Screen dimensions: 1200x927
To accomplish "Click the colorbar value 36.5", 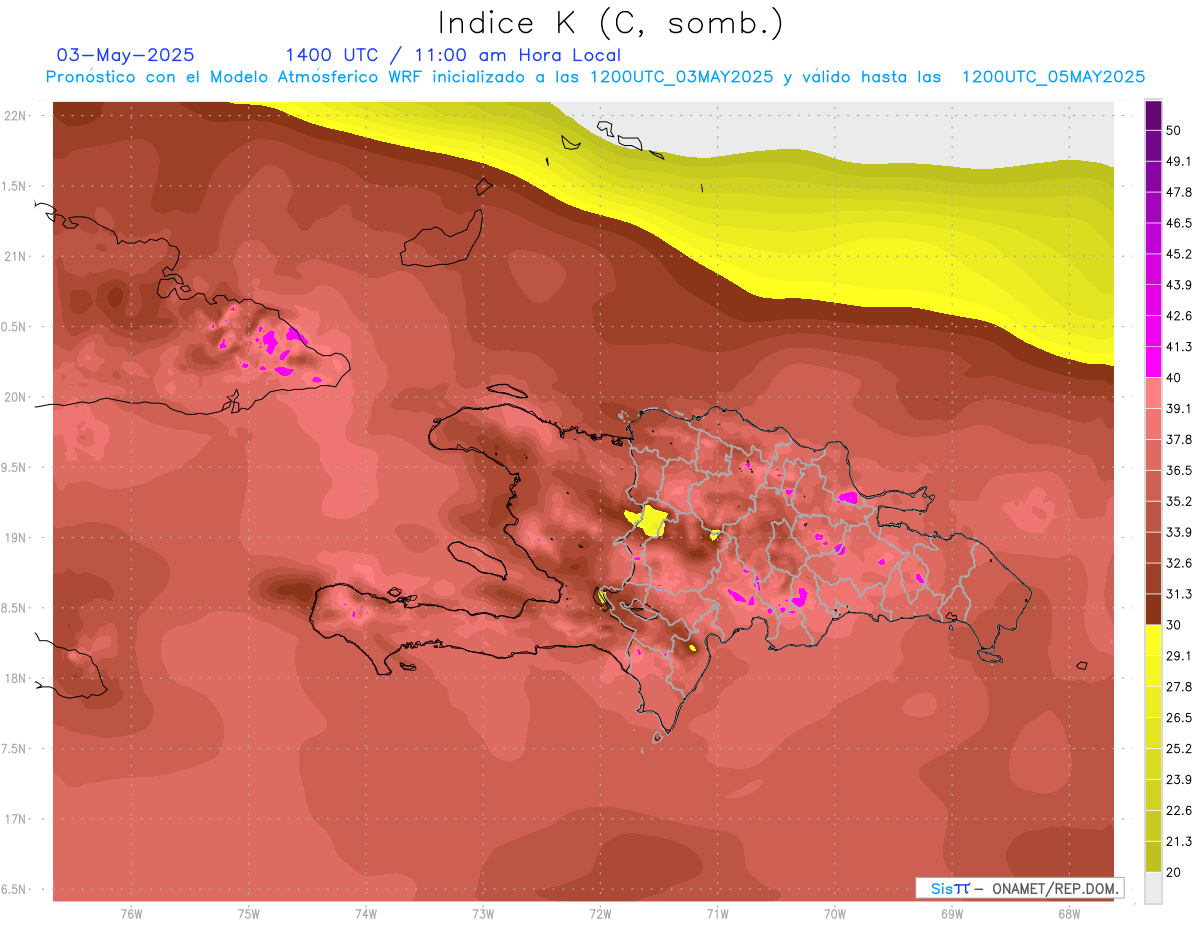I will click(x=1179, y=470).
